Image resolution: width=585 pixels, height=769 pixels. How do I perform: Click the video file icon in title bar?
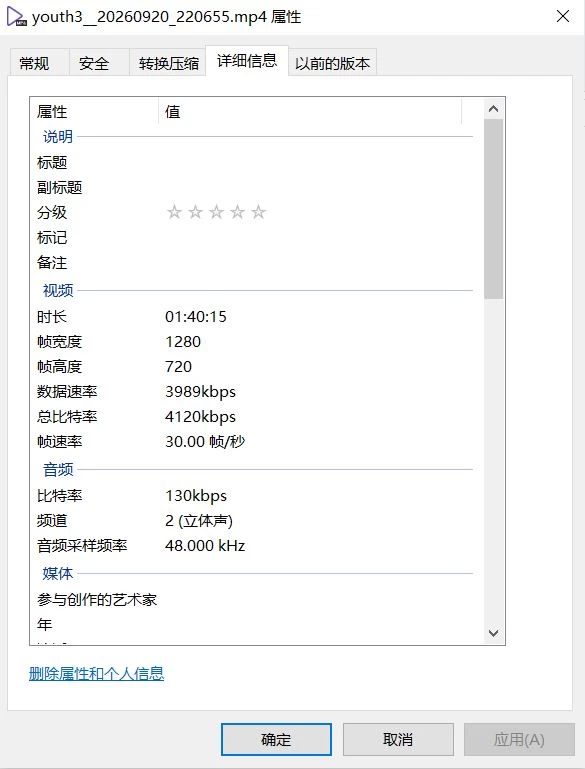coord(16,17)
